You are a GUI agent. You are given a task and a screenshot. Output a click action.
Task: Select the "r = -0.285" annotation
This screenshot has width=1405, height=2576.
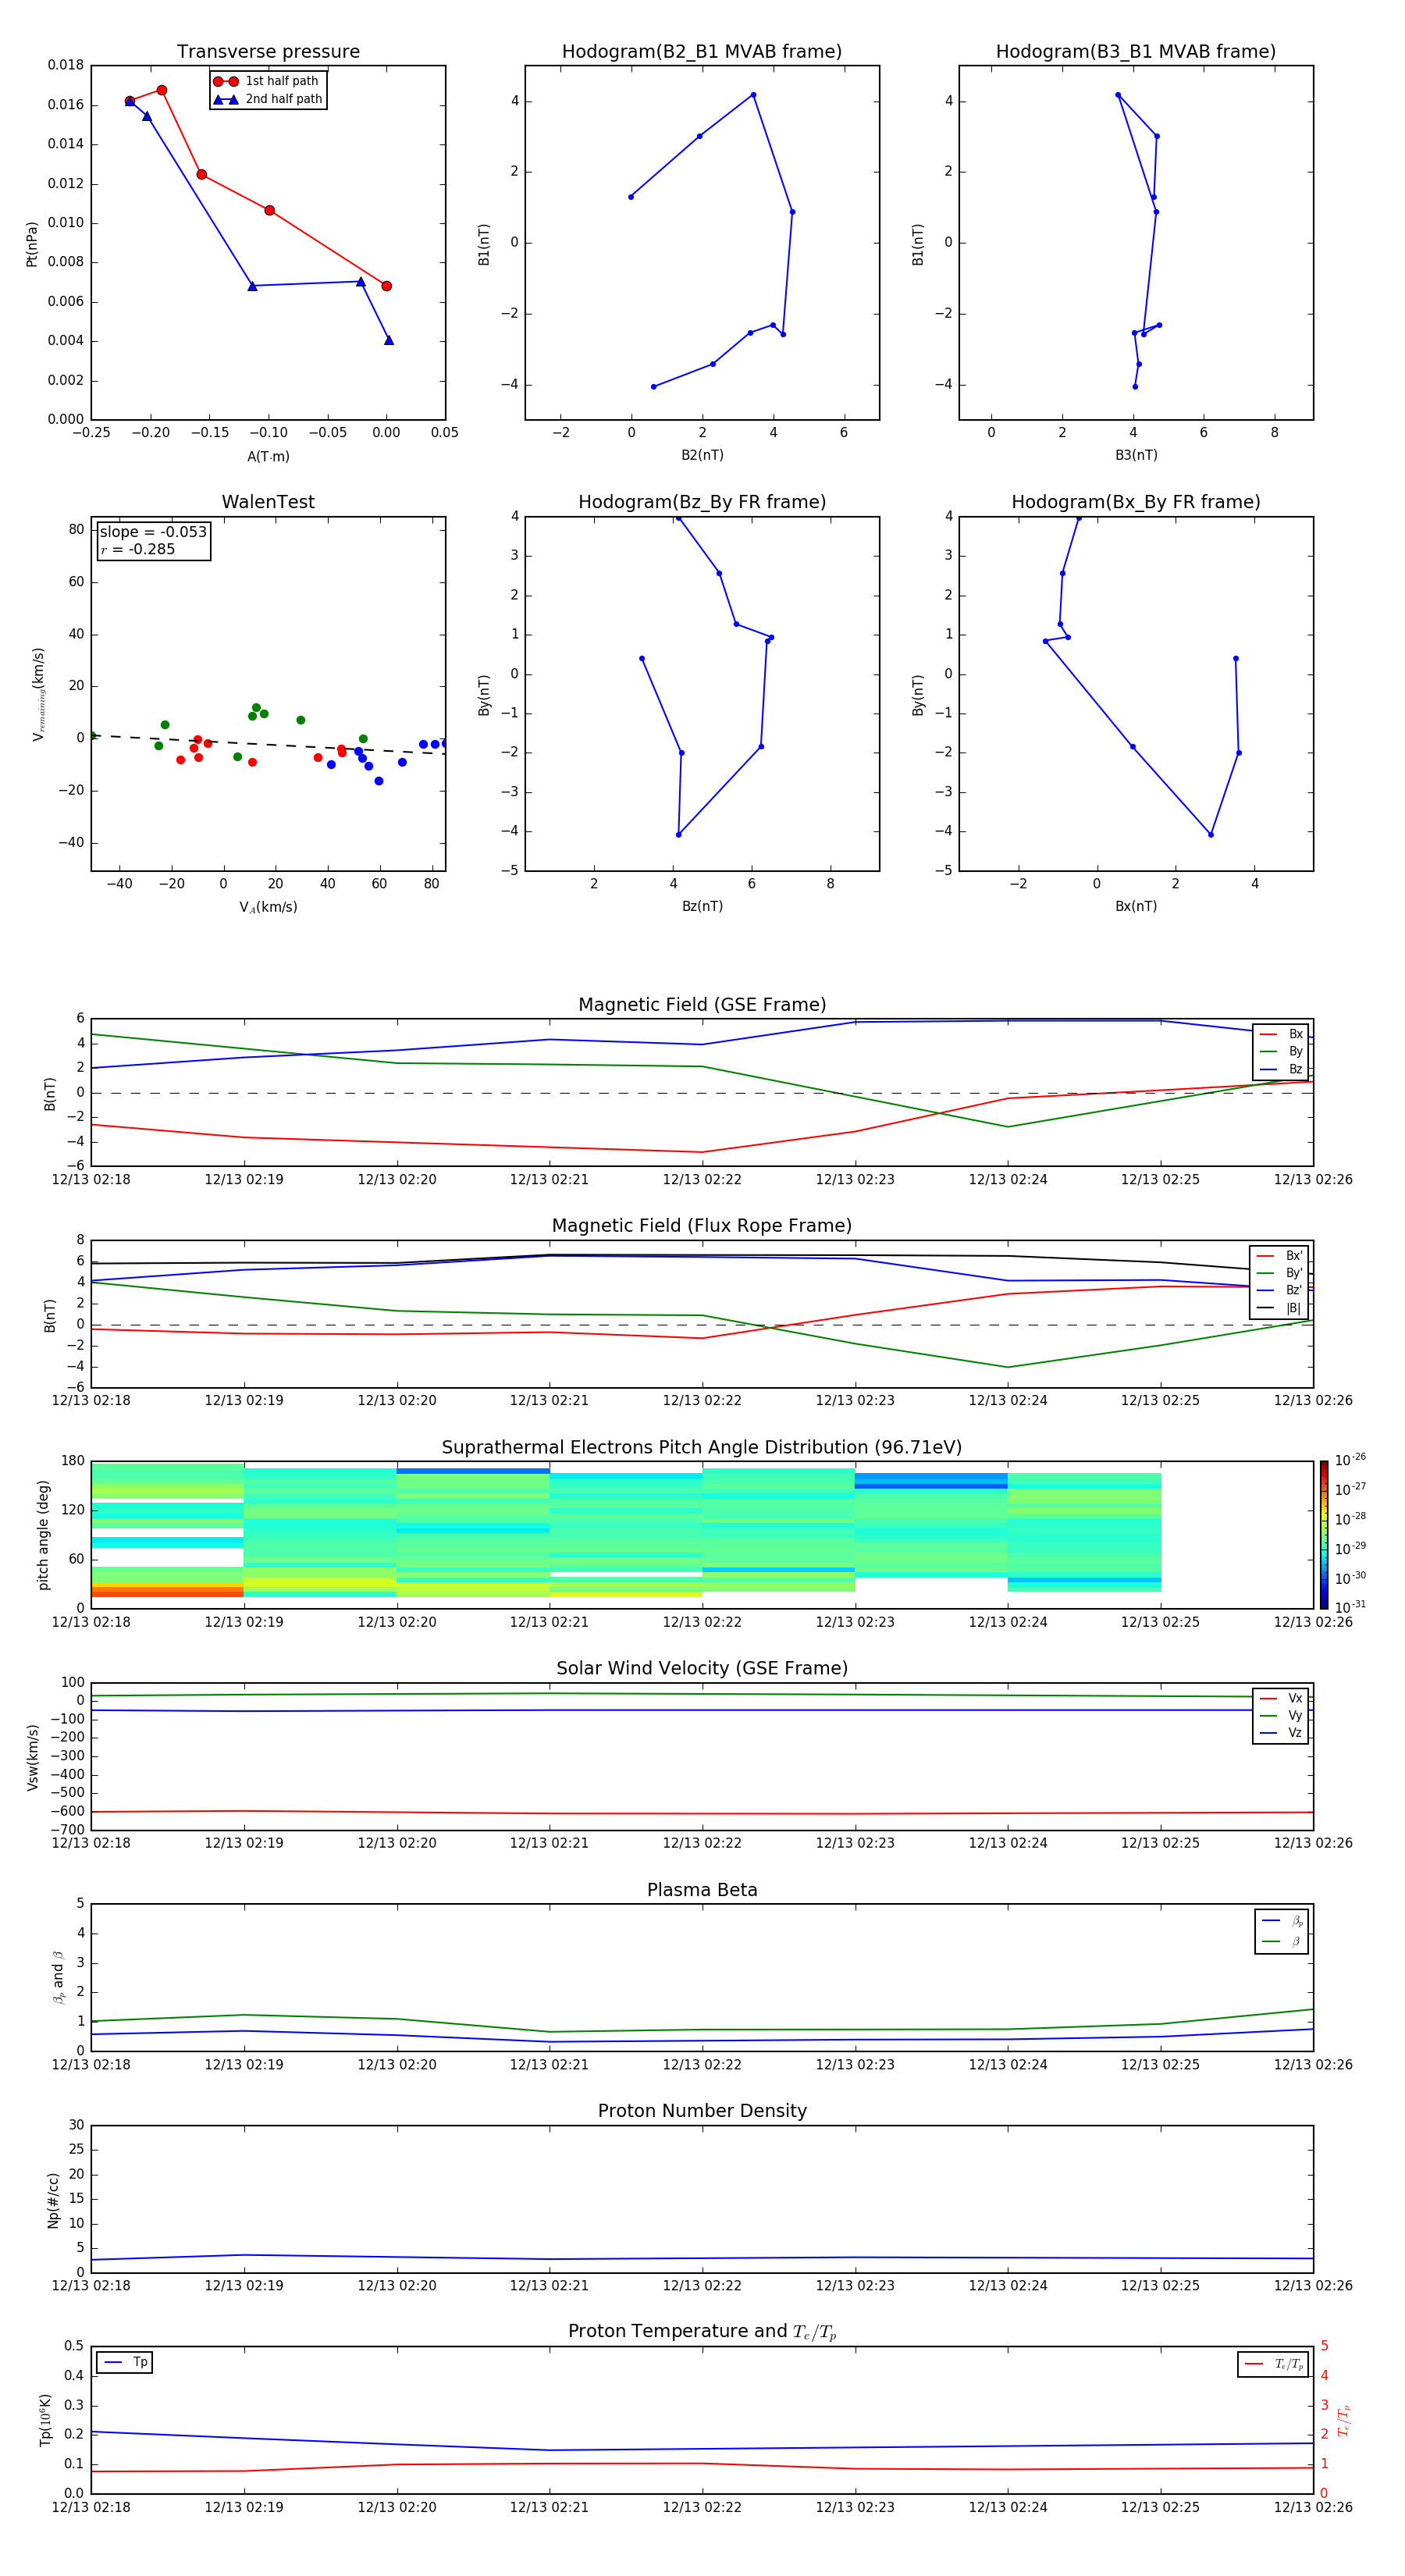138,549
